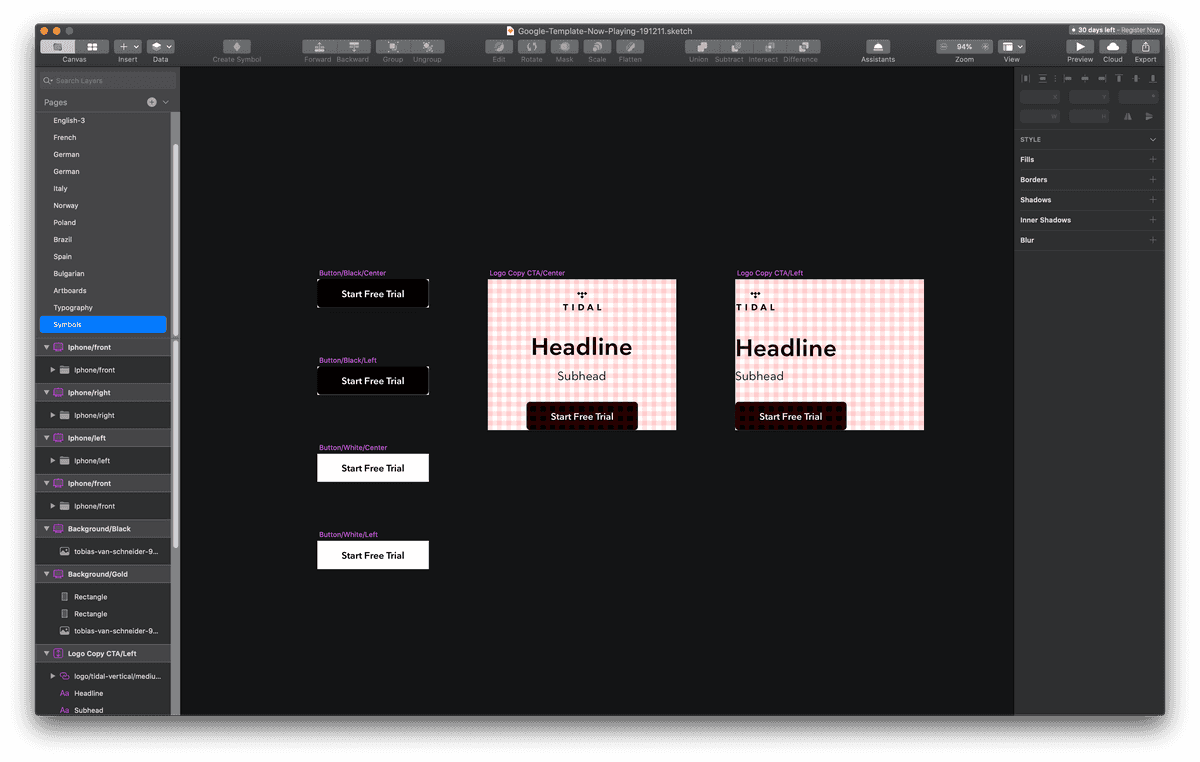Viewport: 1200px width, 762px height.
Task: Click the Edit tool icon
Action: 499,47
